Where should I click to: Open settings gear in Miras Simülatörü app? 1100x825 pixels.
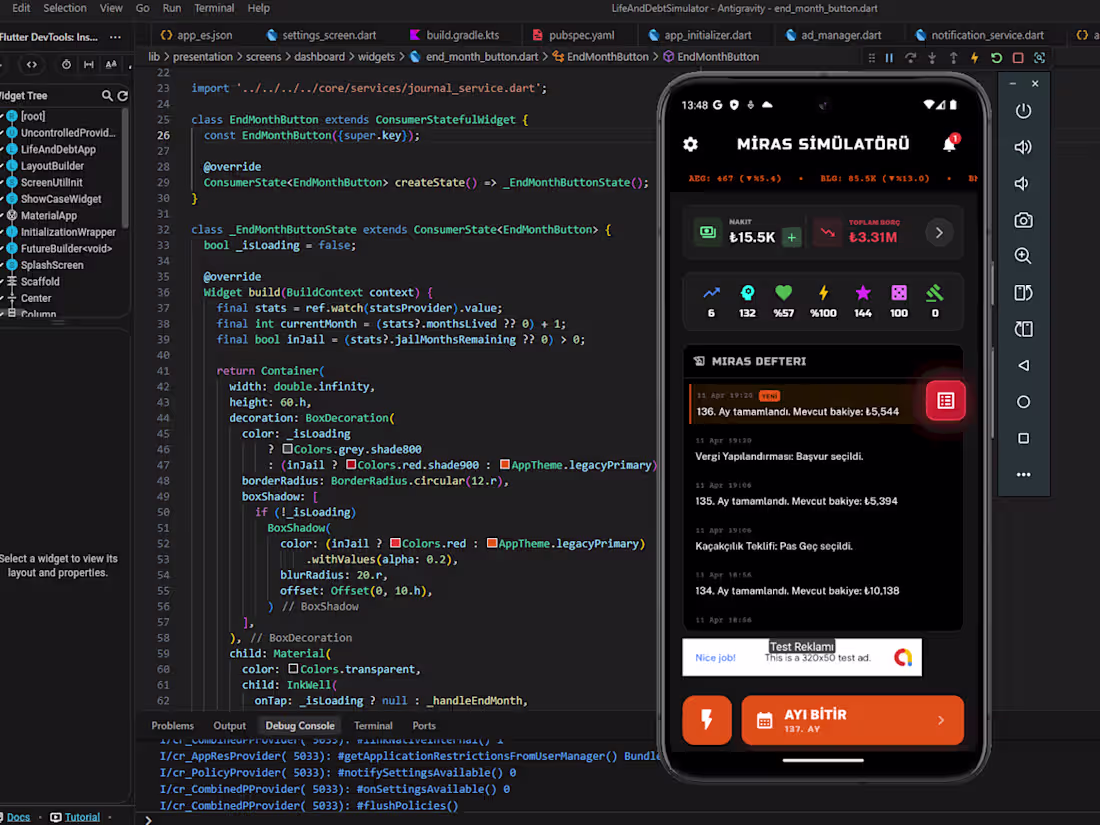point(690,145)
